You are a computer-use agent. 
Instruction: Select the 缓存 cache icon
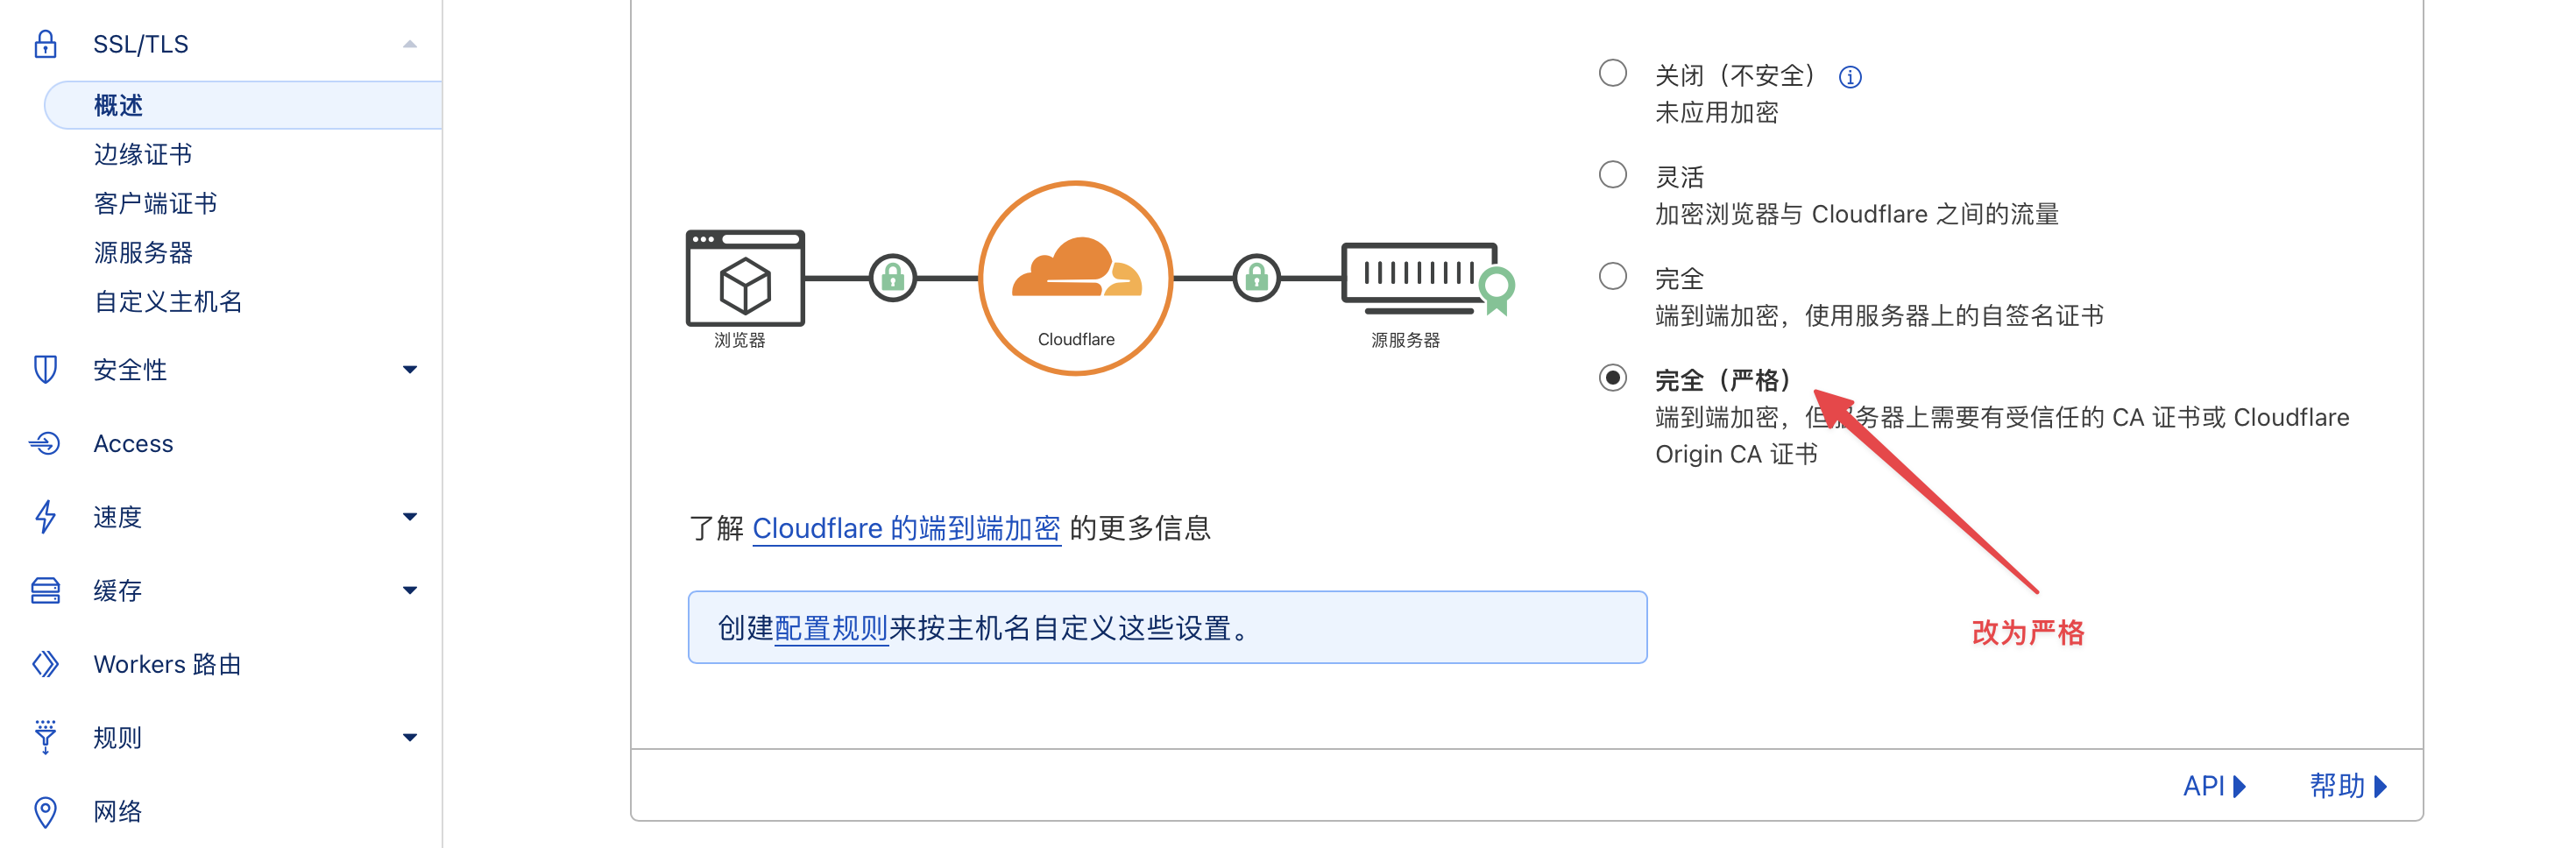tap(46, 589)
